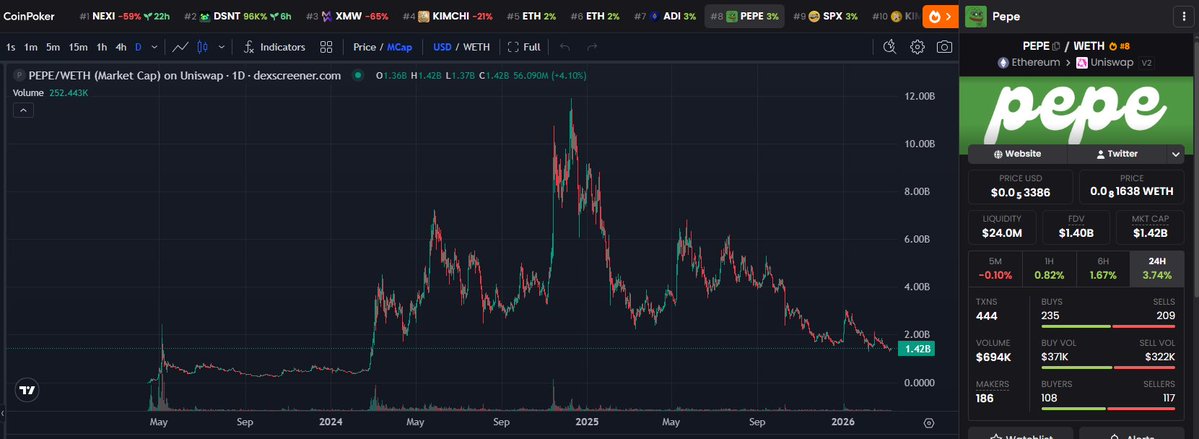The image size is (1199, 439).
Task: Click the orange trending fire button
Action: (941, 16)
